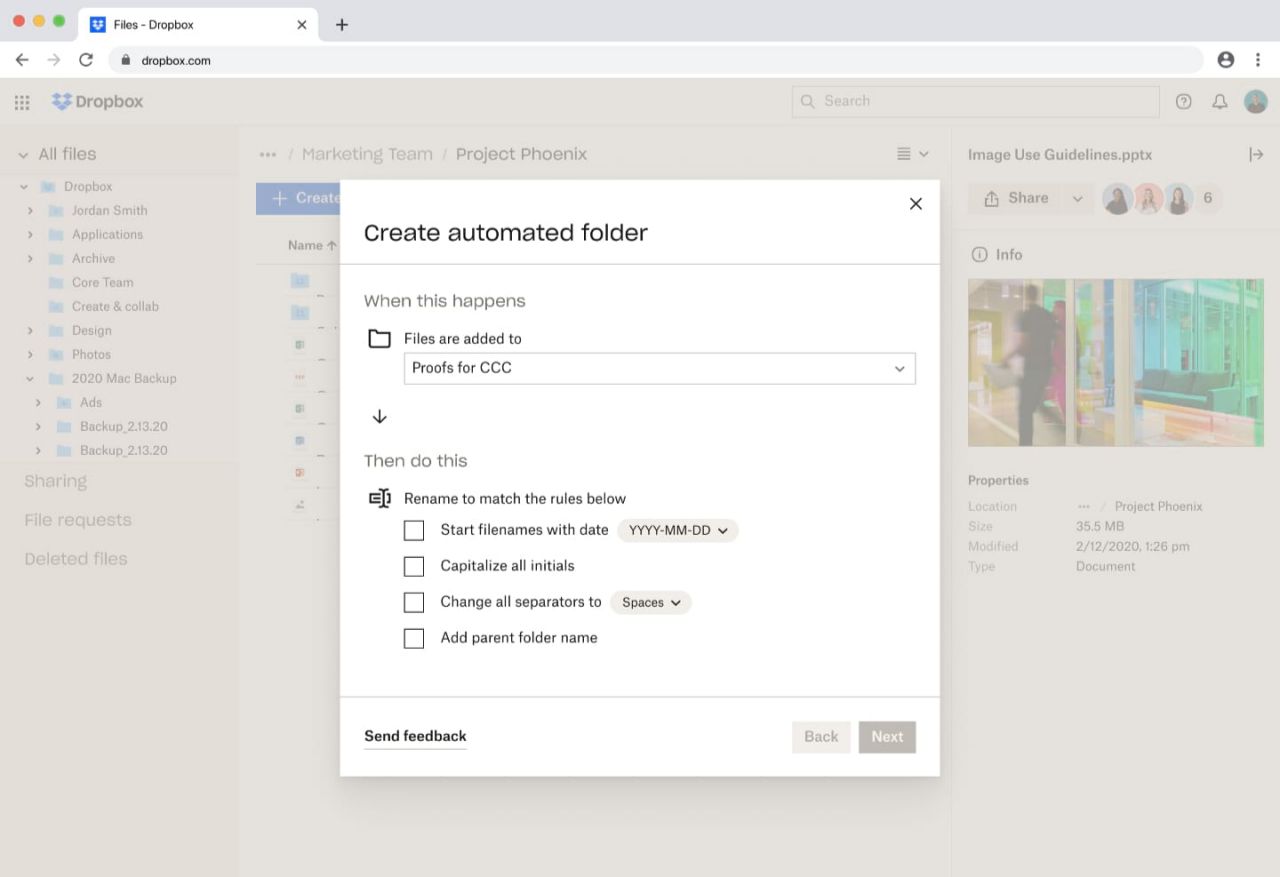
Task: Click the panel collapse arrow beside Image Use Guidelines.pptx
Action: (x=1258, y=154)
